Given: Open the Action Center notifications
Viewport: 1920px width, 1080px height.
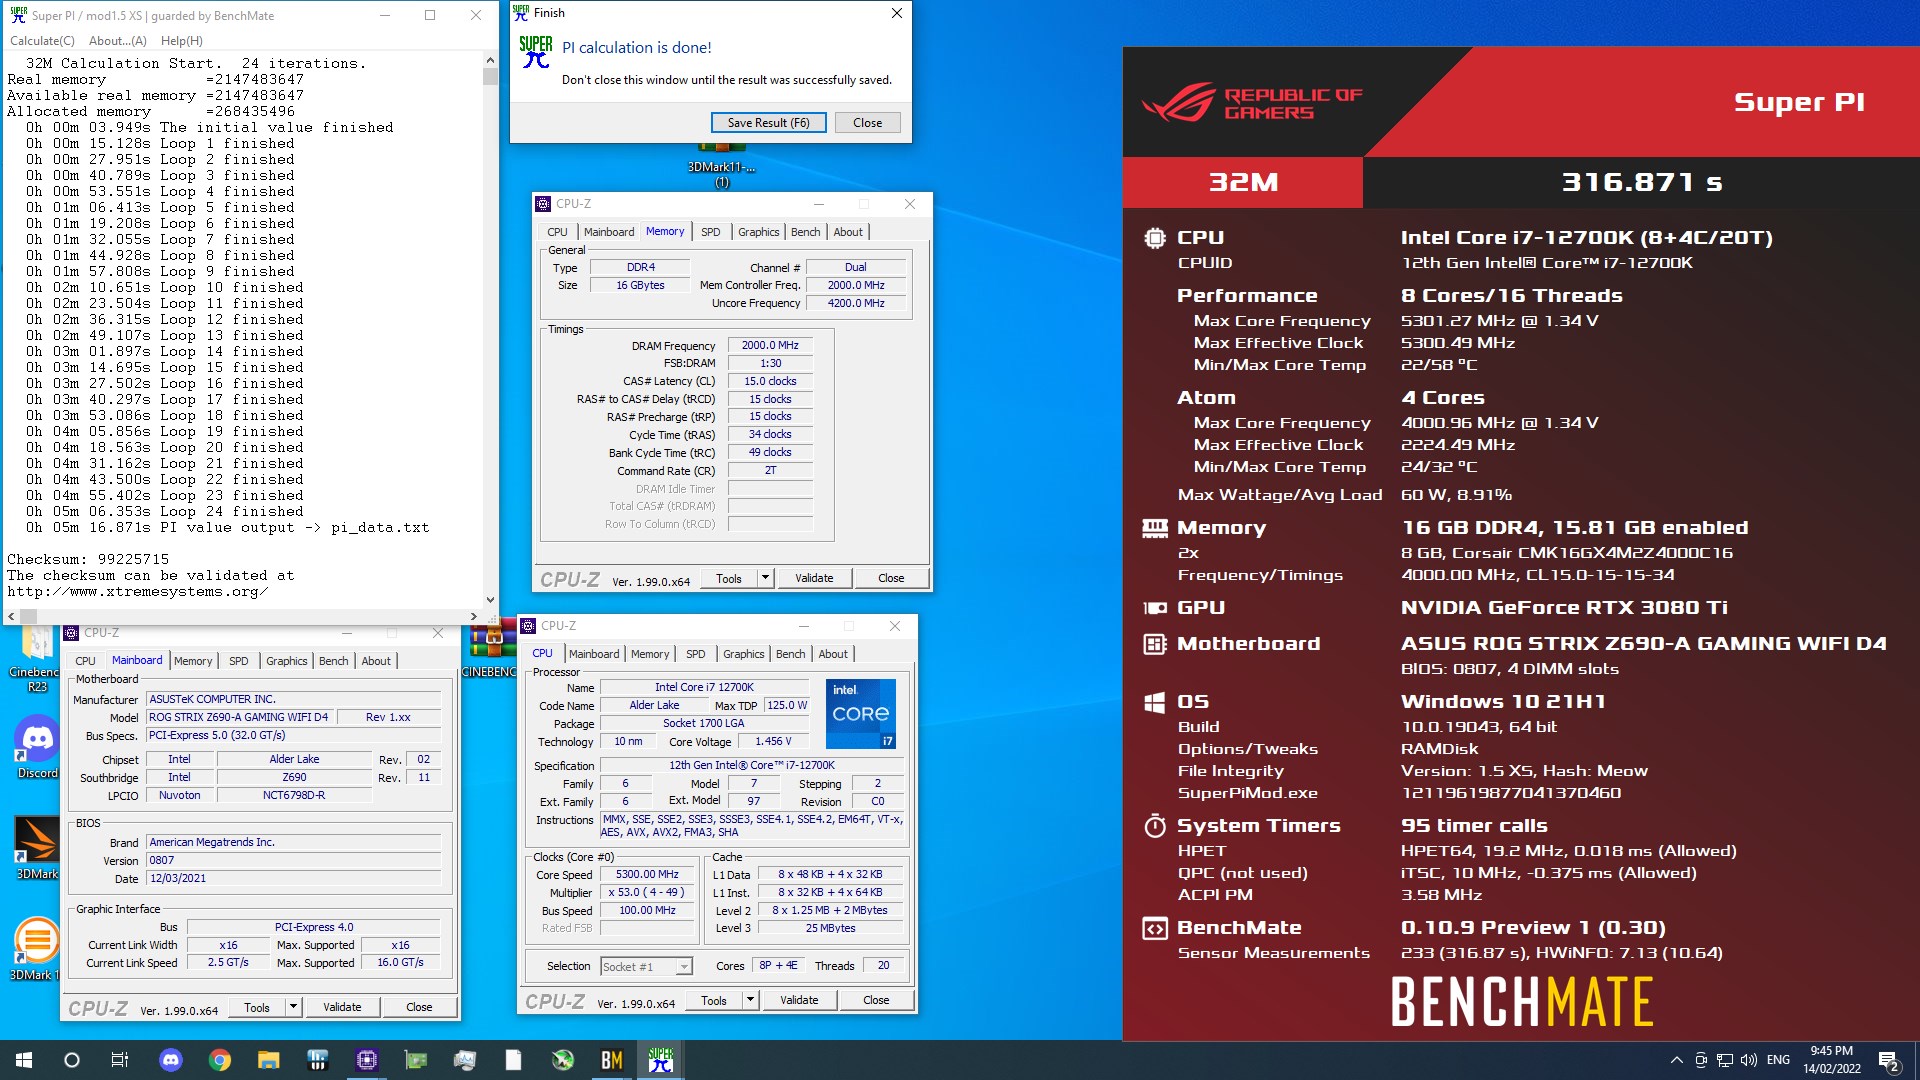Looking at the screenshot, I should [1888, 1060].
